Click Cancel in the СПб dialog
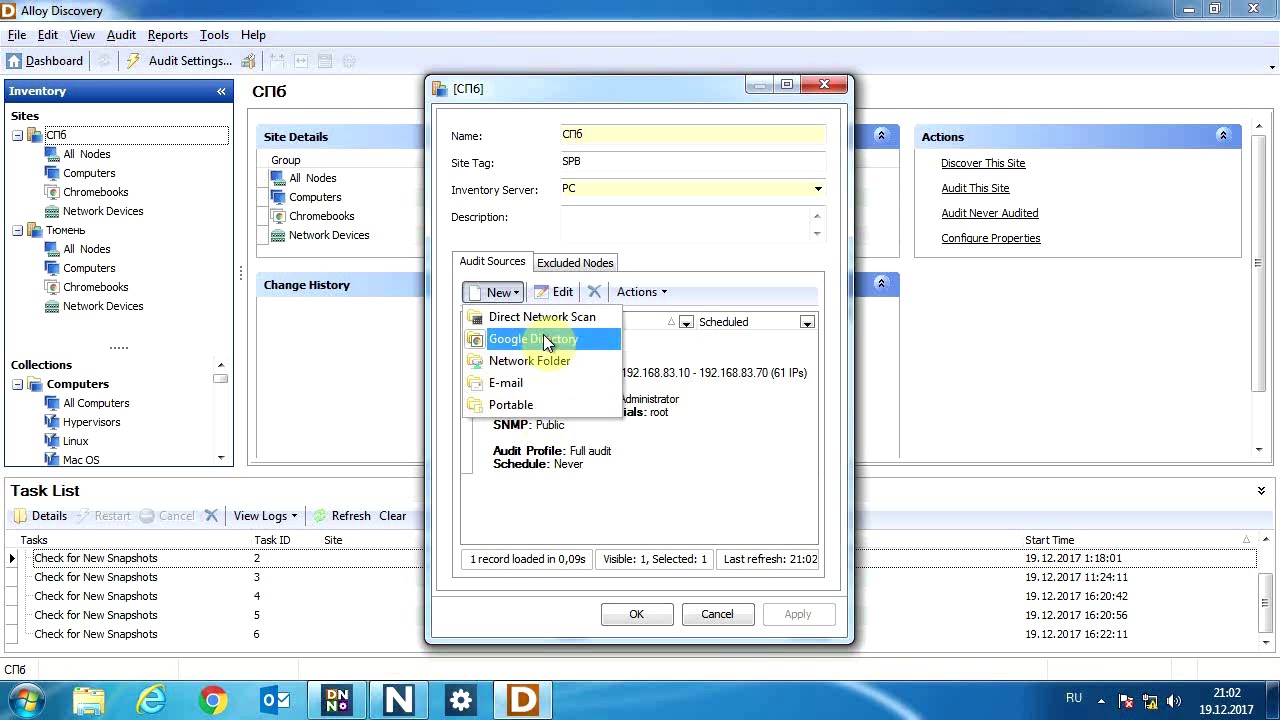 coord(717,614)
